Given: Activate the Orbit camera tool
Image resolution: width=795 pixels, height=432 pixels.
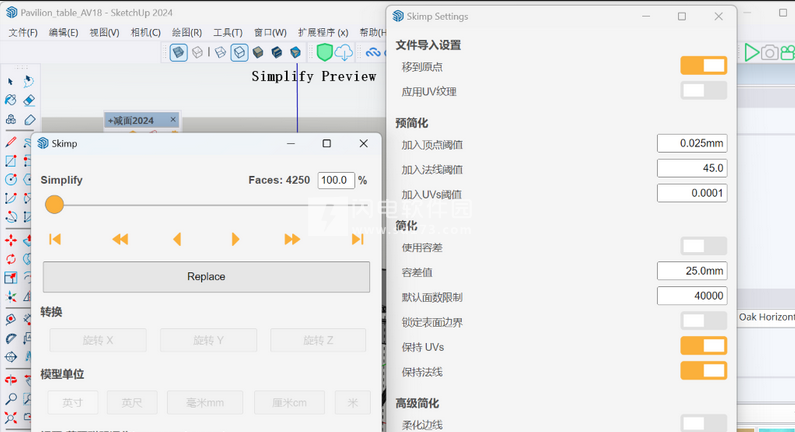Looking at the screenshot, I should pos(11,380).
